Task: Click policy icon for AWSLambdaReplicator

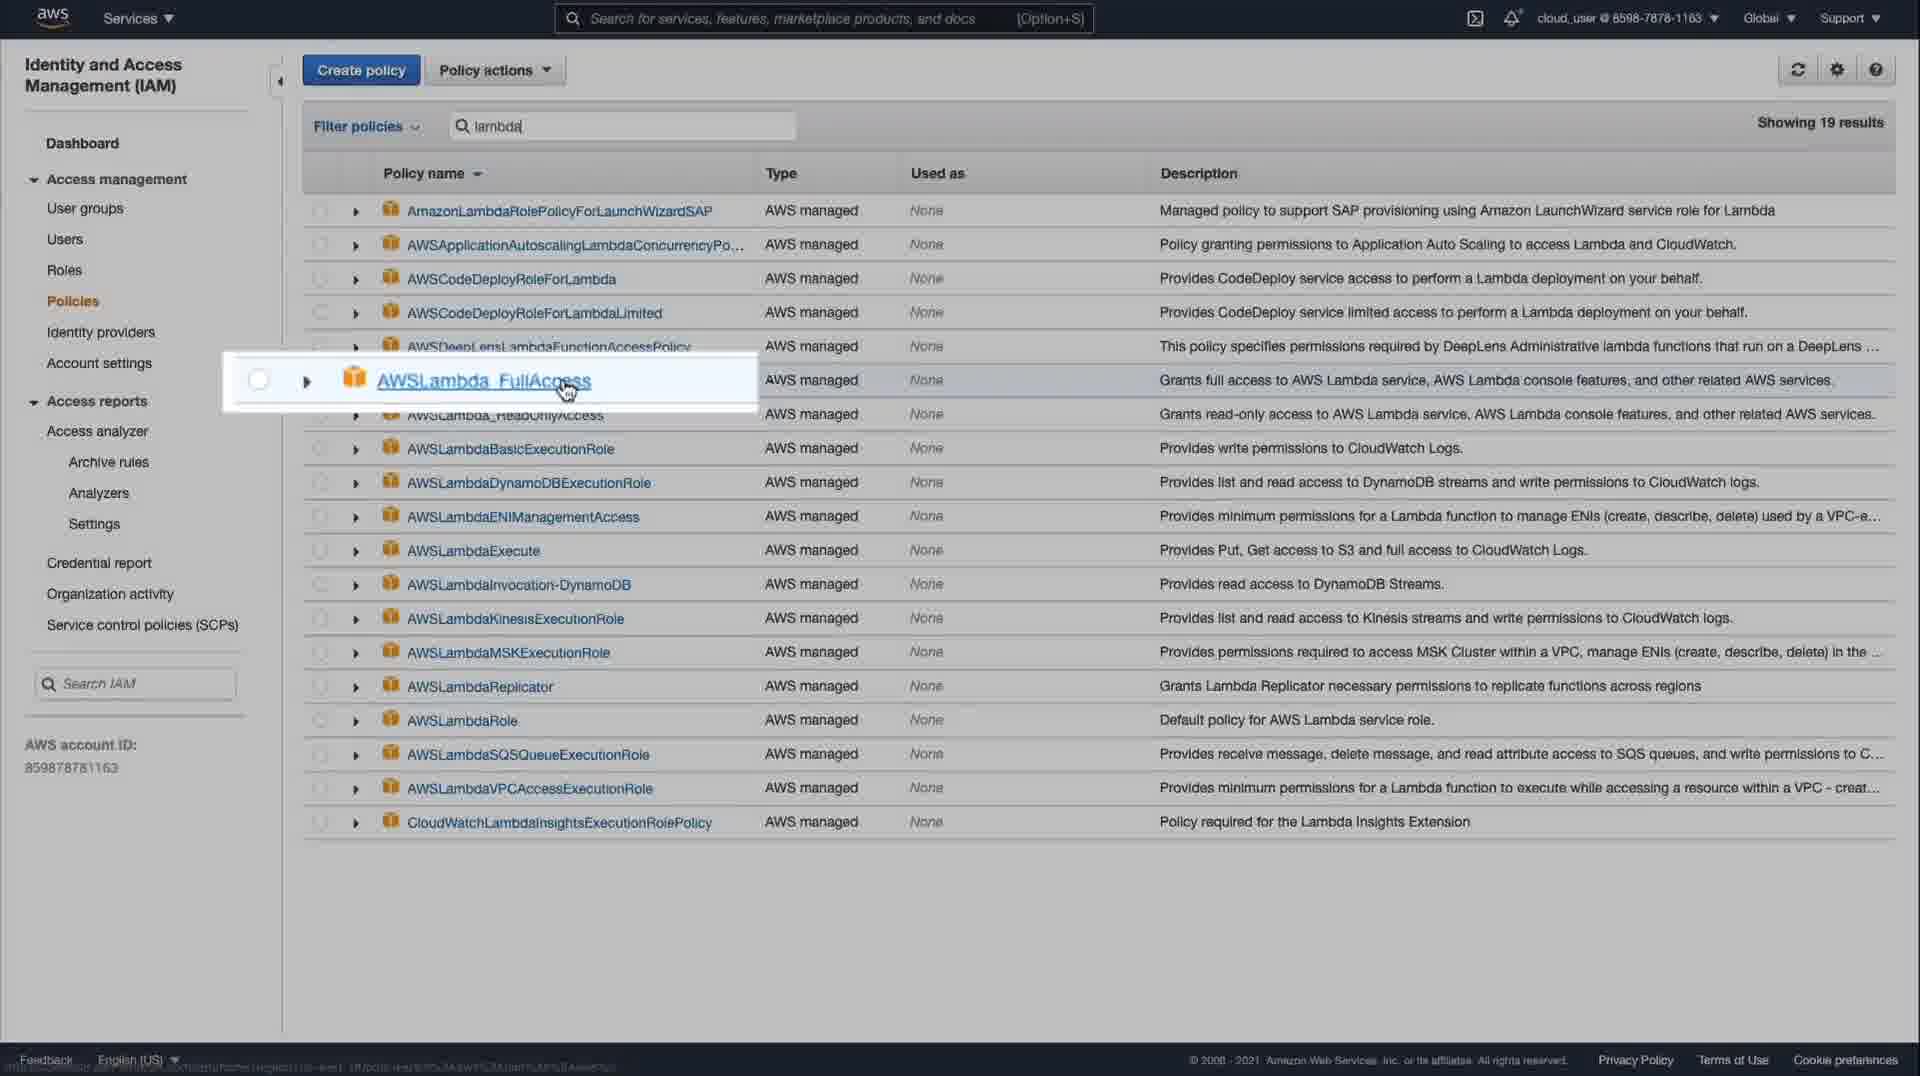Action: 391,686
